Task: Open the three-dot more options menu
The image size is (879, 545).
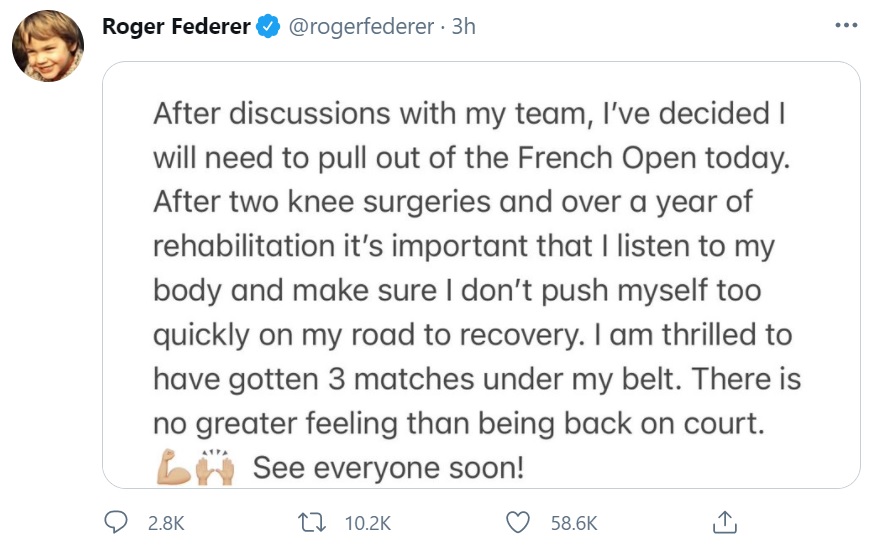Action: (x=846, y=26)
